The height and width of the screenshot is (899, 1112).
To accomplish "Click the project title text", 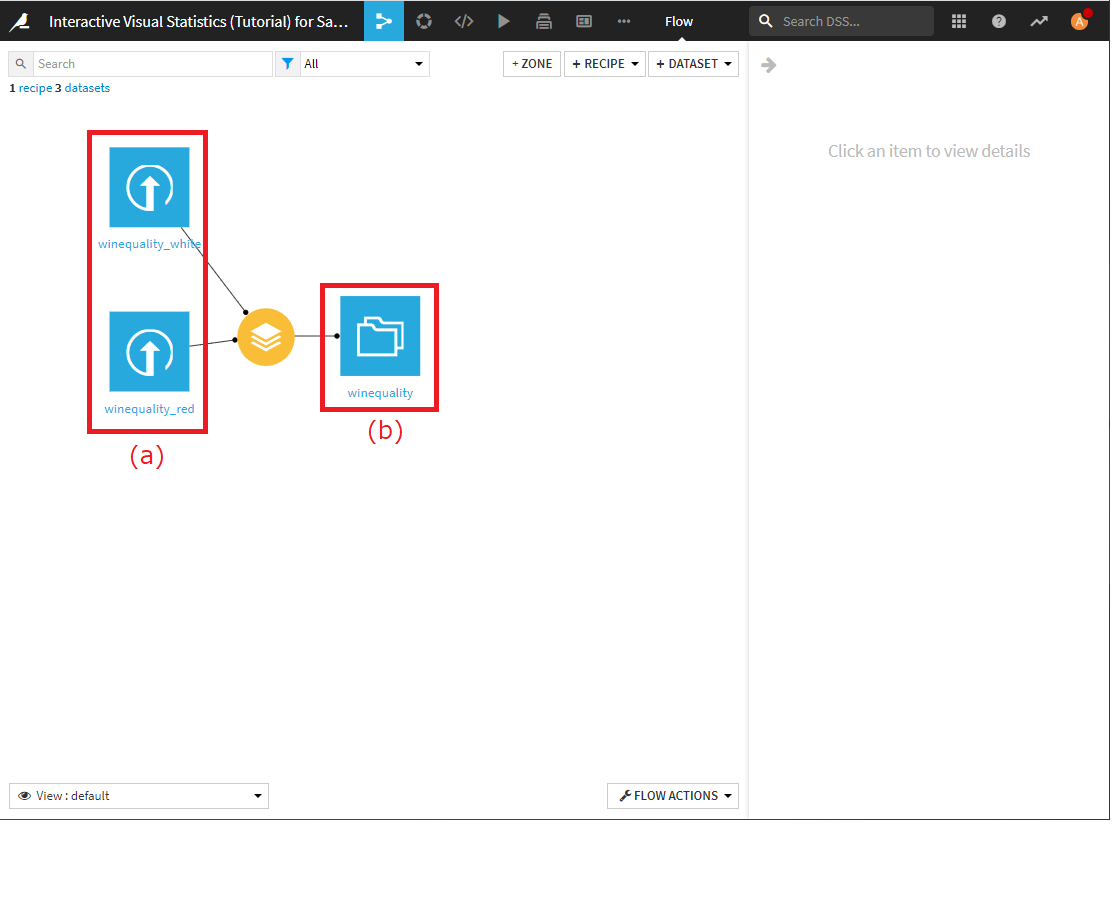I will pos(199,21).
